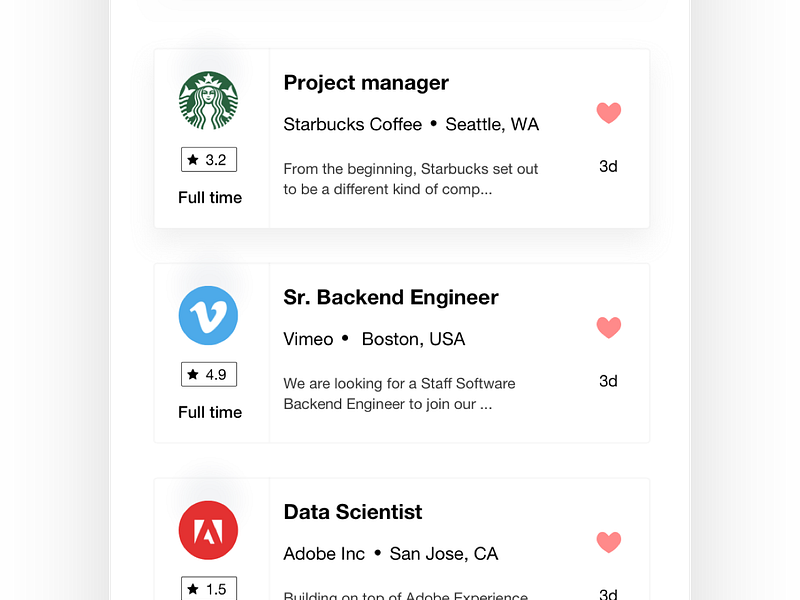Viewport: 800px width, 600px height.
Task: Click the Starbucks job description text
Action: tap(410, 178)
